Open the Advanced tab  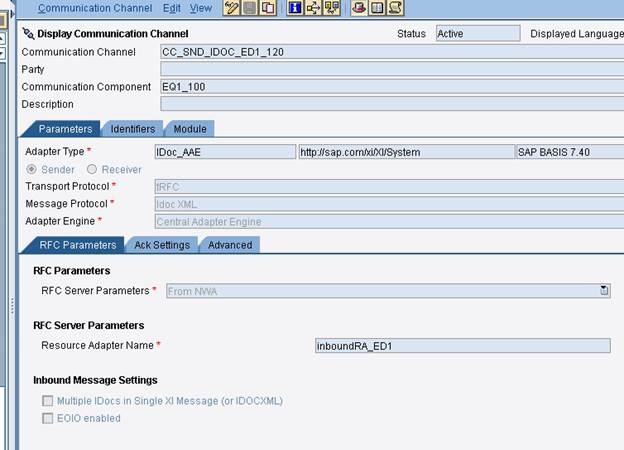(x=230, y=245)
